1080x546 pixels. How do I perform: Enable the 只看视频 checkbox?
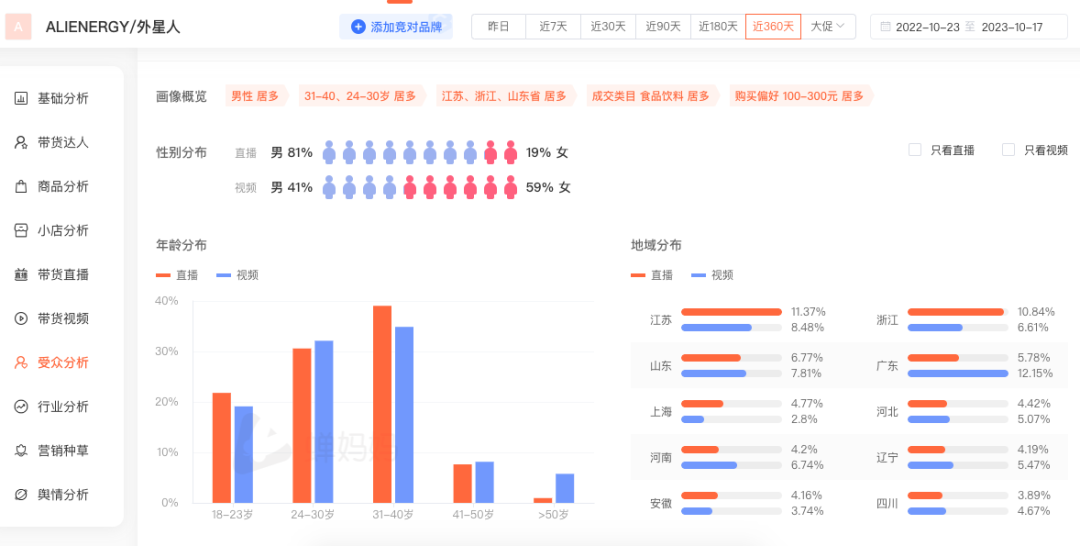coord(1008,150)
